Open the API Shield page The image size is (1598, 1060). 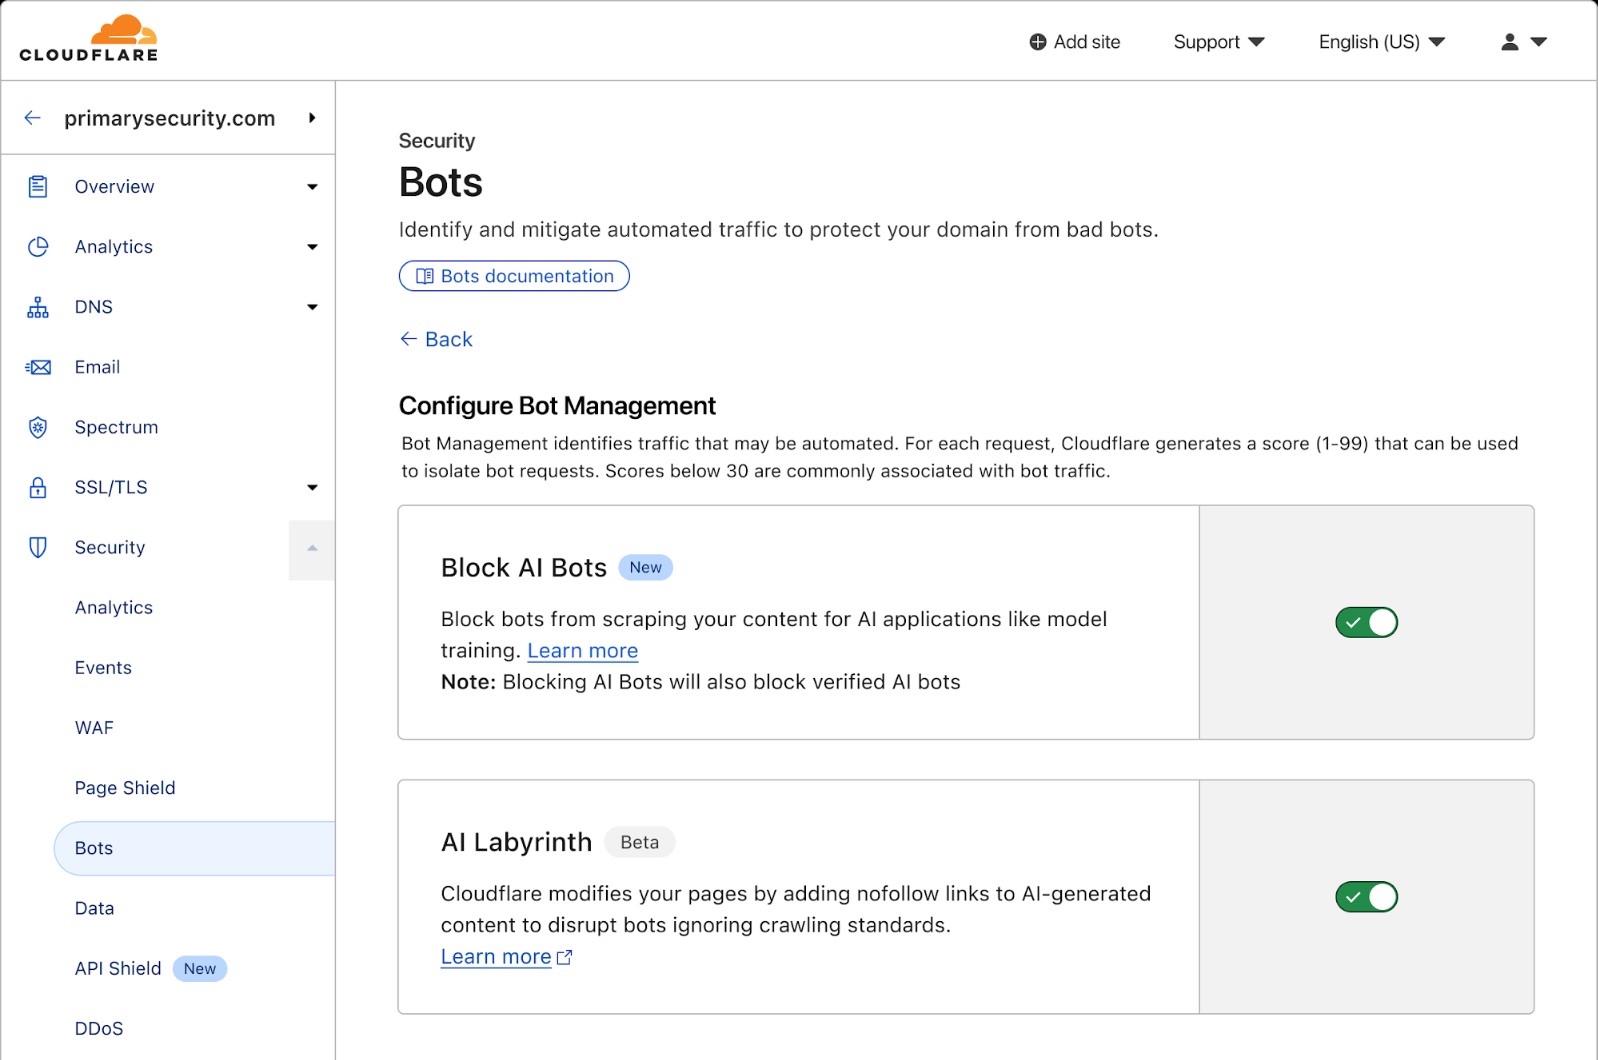click(x=118, y=968)
